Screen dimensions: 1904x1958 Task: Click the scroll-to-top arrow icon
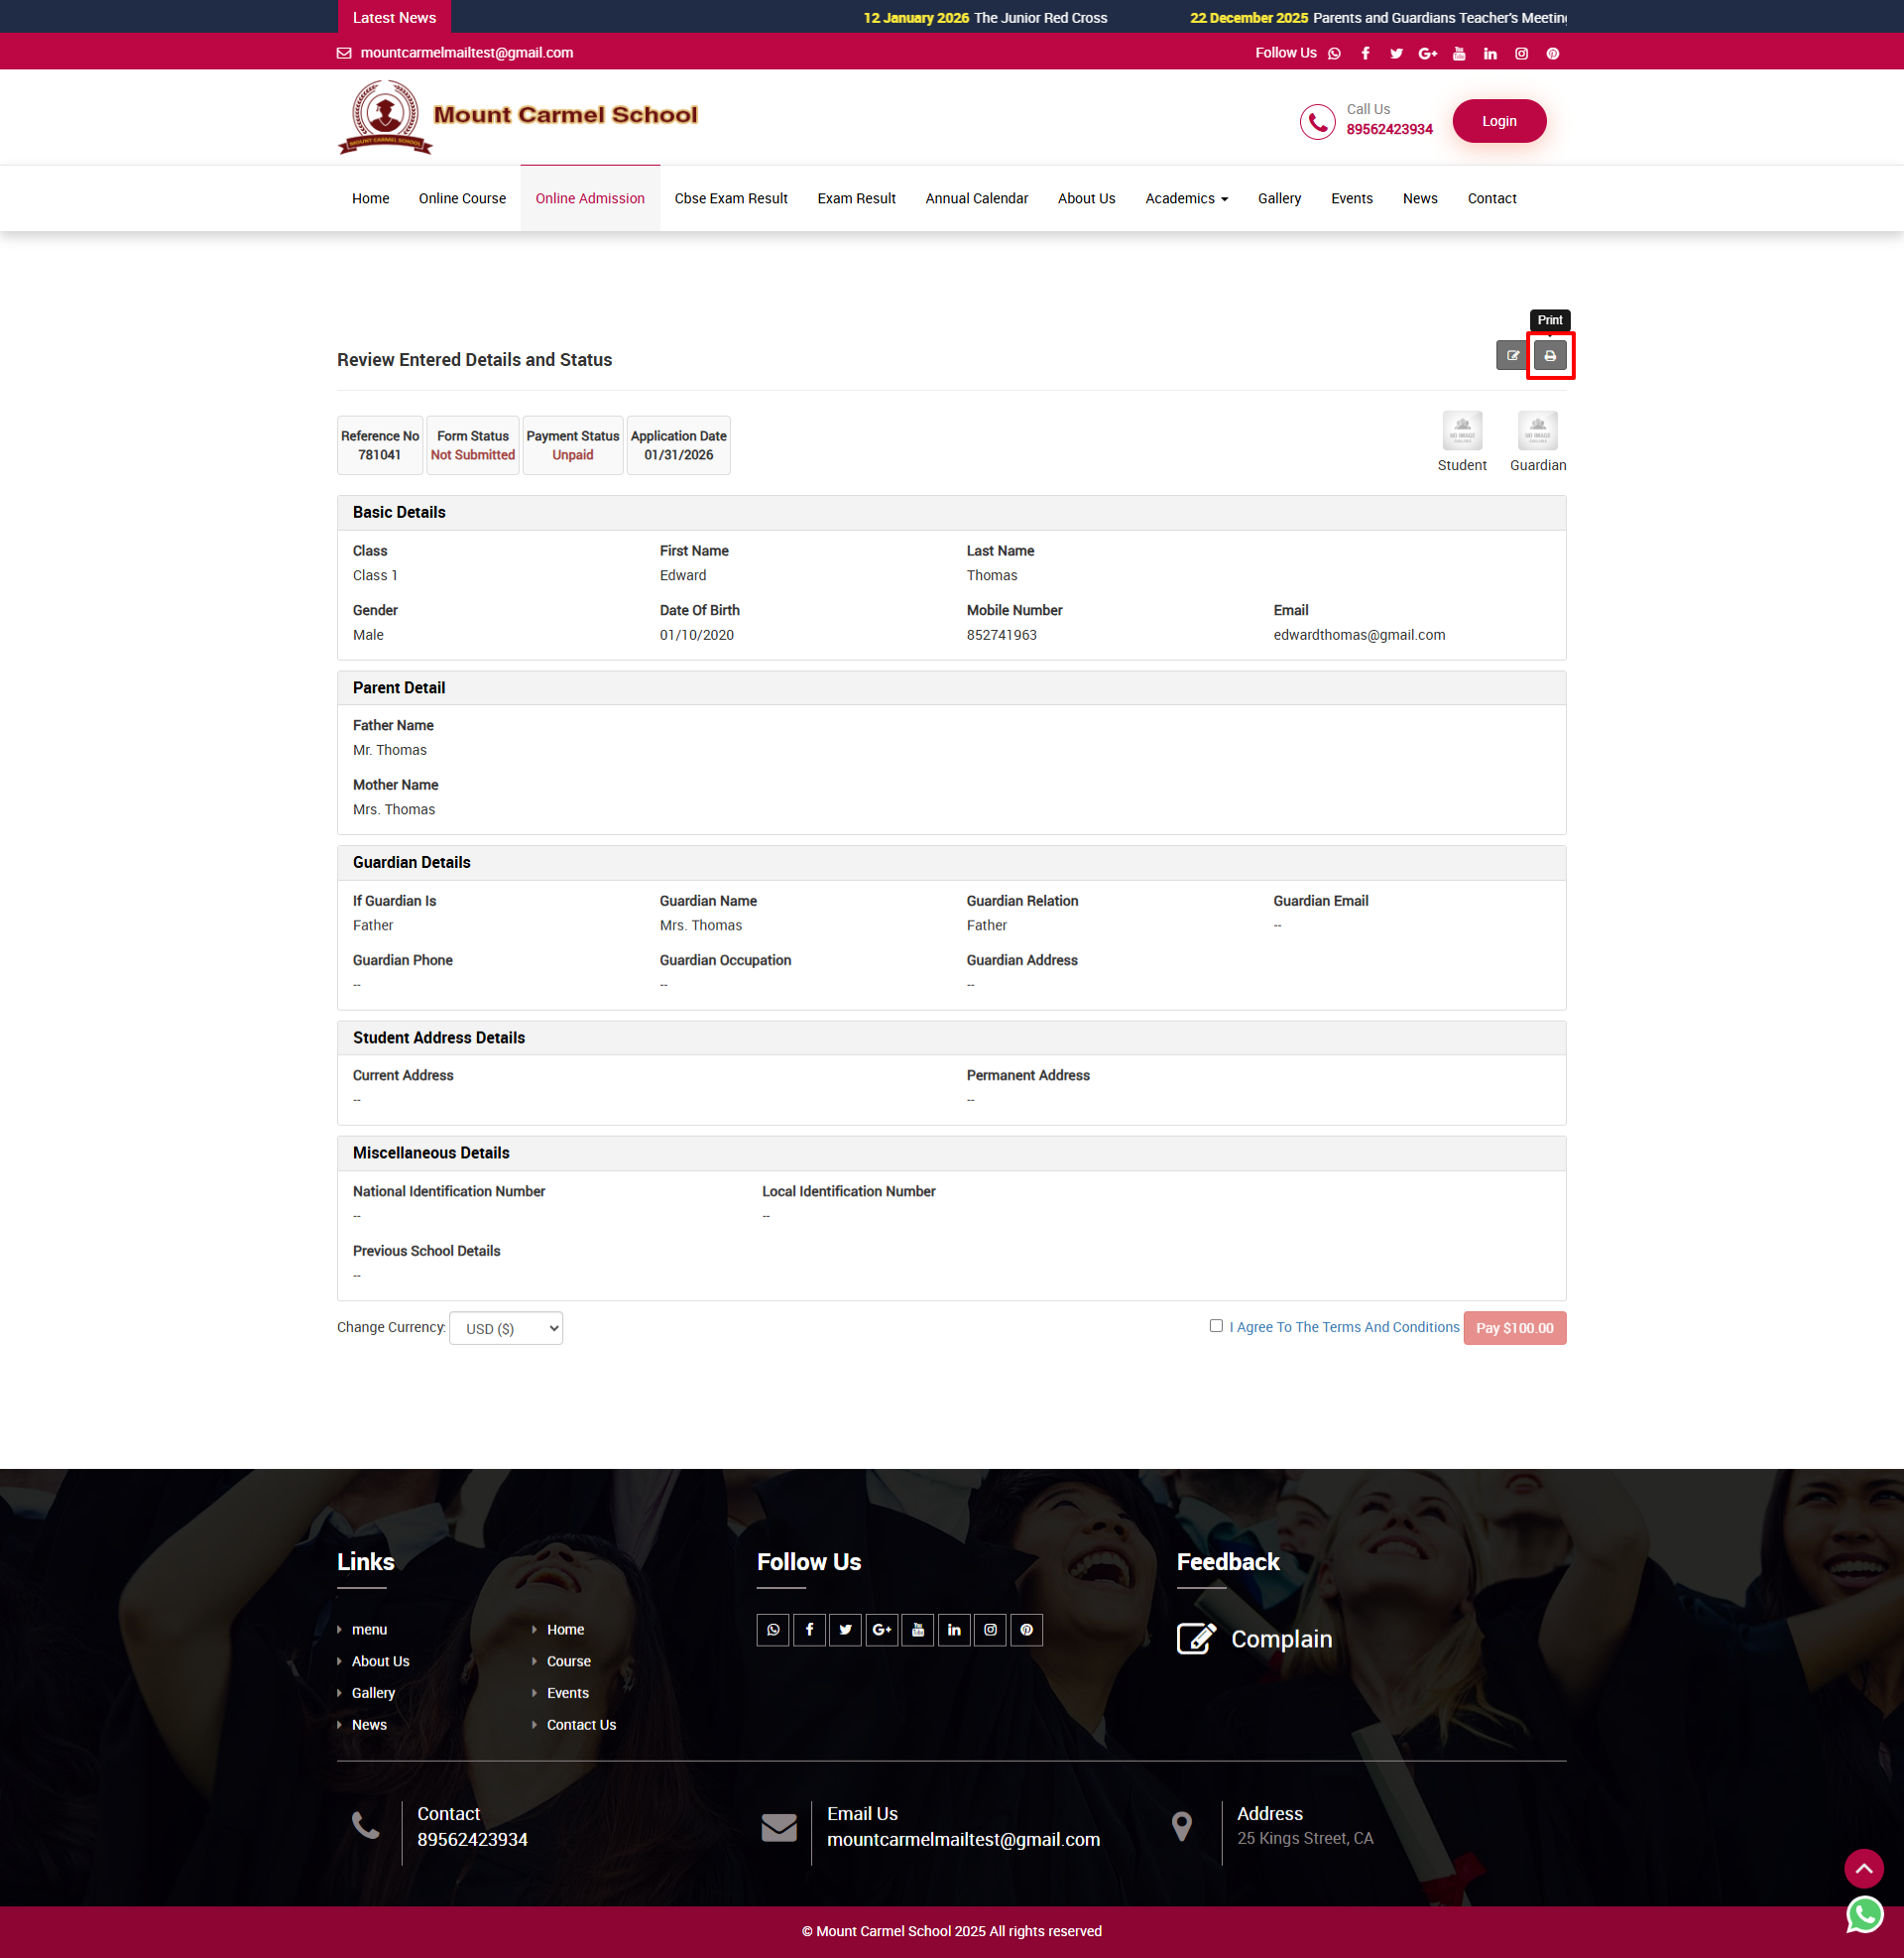[x=1863, y=1868]
